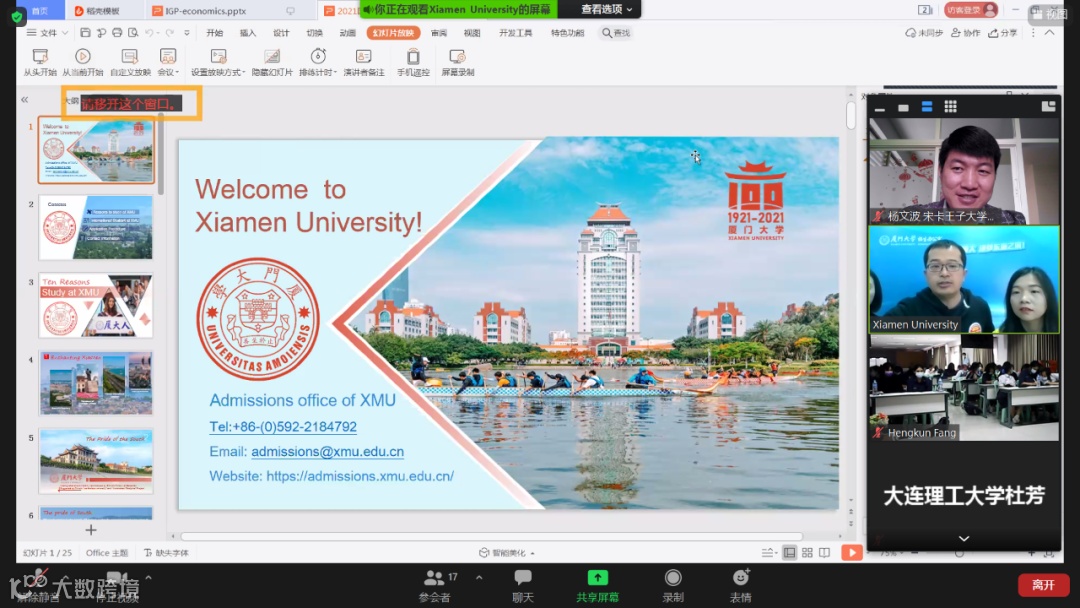Click the Tel:+86-(0)592-2184792 link
The width and height of the screenshot is (1080, 608).
coord(283,427)
